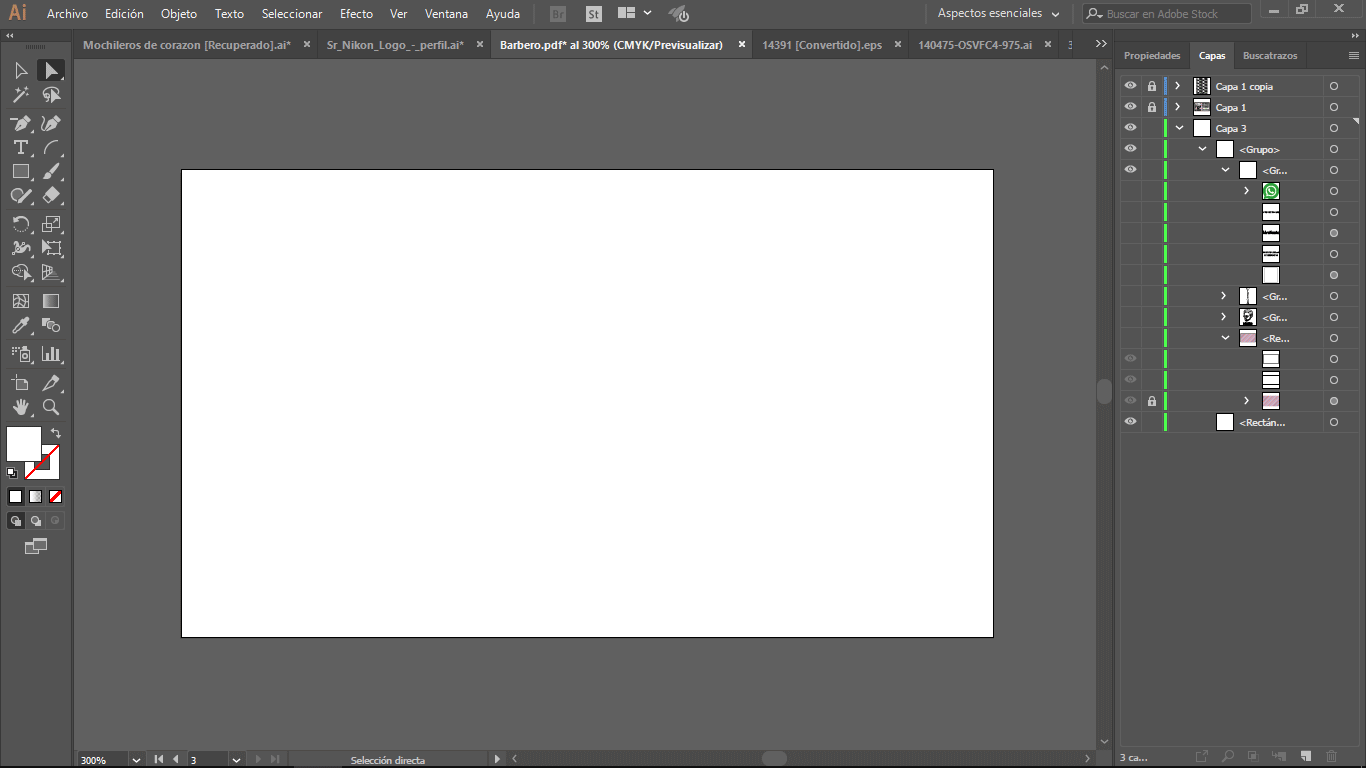
Task: Toggle visibility of Capa 3
Action: (x=1130, y=128)
